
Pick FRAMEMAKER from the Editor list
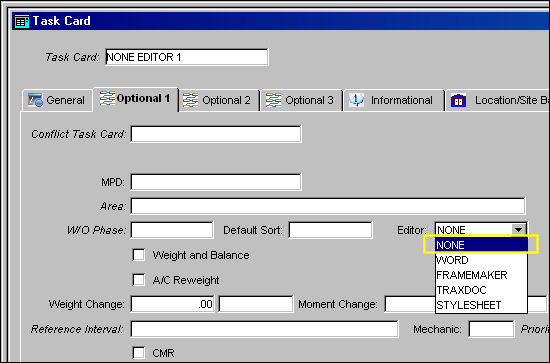pos(481,275)
